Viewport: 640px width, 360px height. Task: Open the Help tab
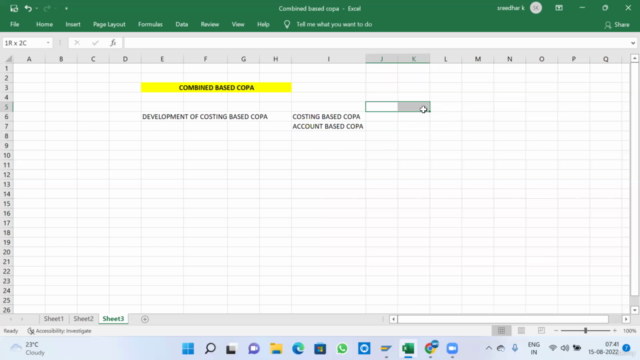click(x=263, y=24)
